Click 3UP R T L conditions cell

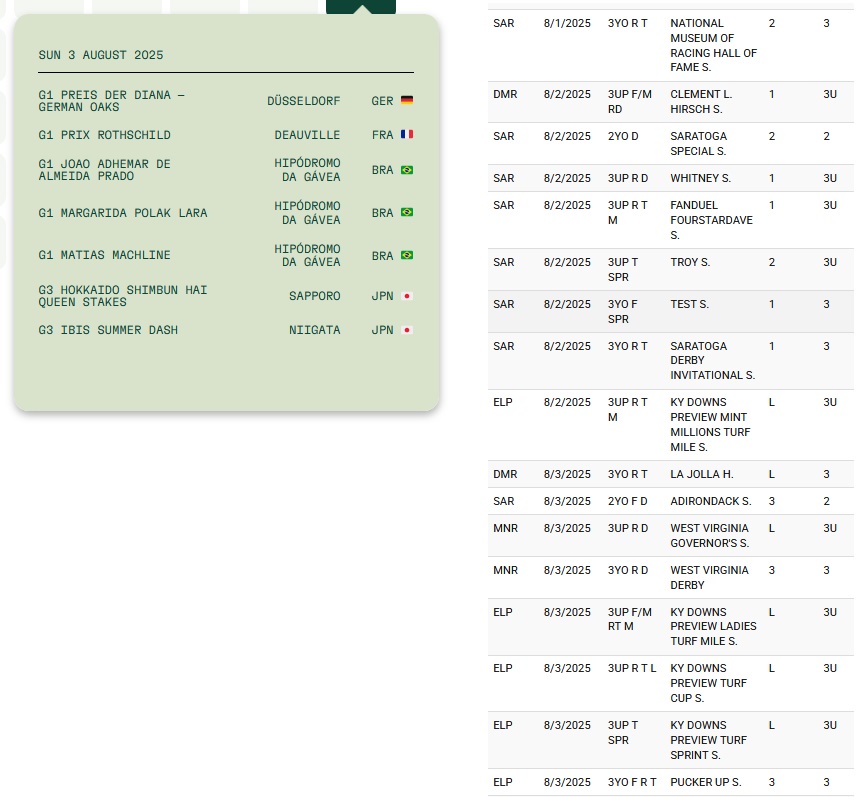tap(632, 668)
